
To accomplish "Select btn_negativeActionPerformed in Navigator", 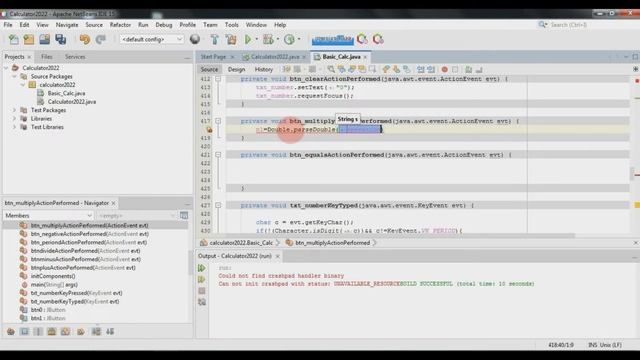I will coord(89,234).
